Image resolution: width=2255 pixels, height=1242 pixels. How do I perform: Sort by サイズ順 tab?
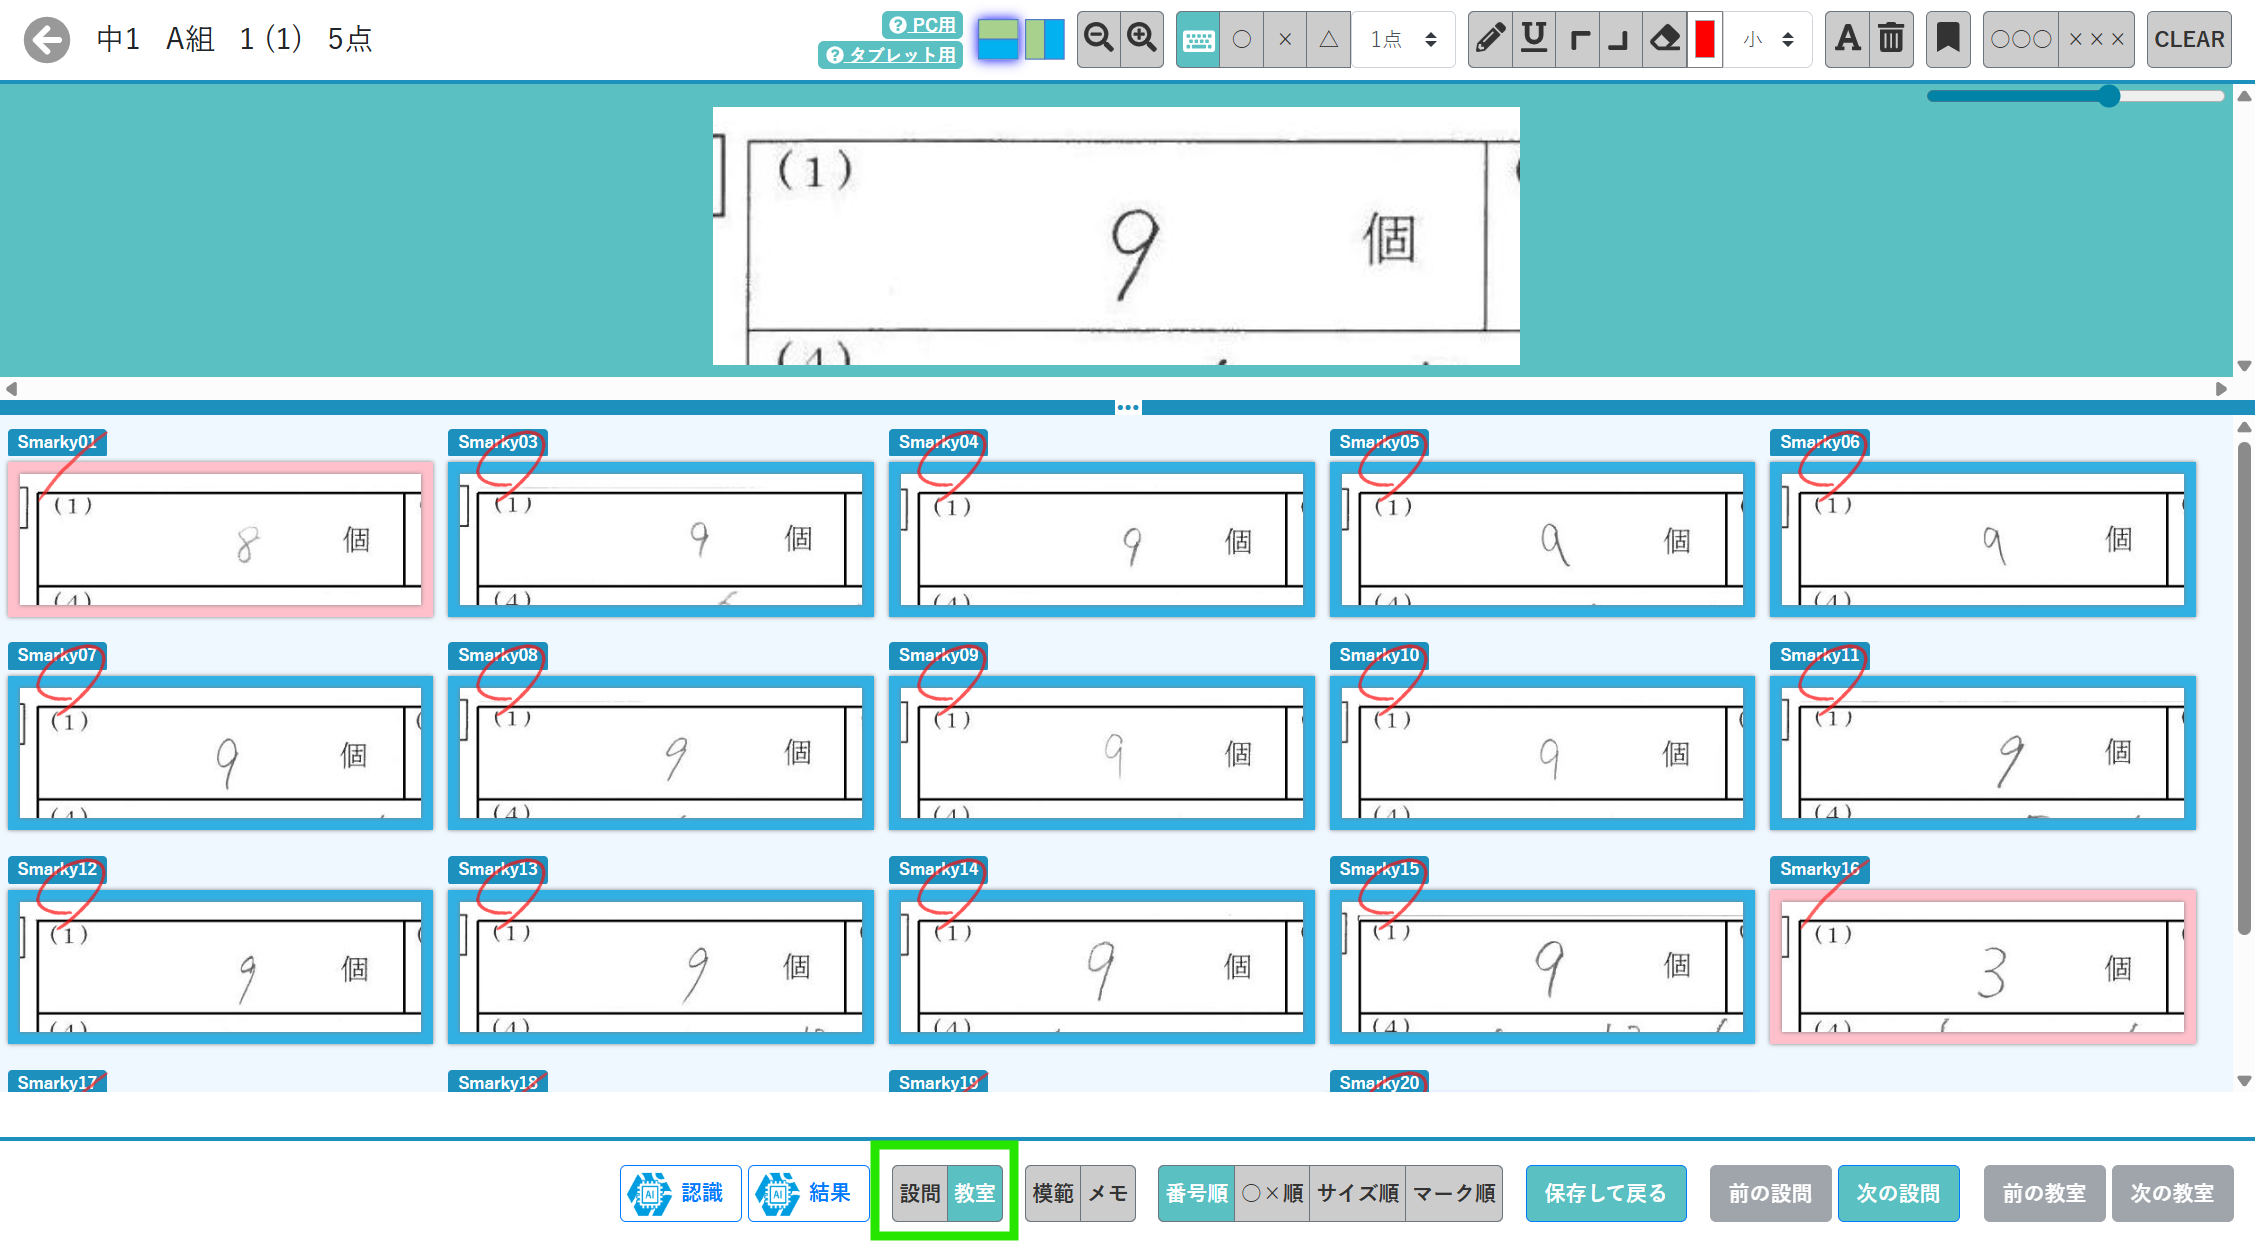click(1357, 1193)
